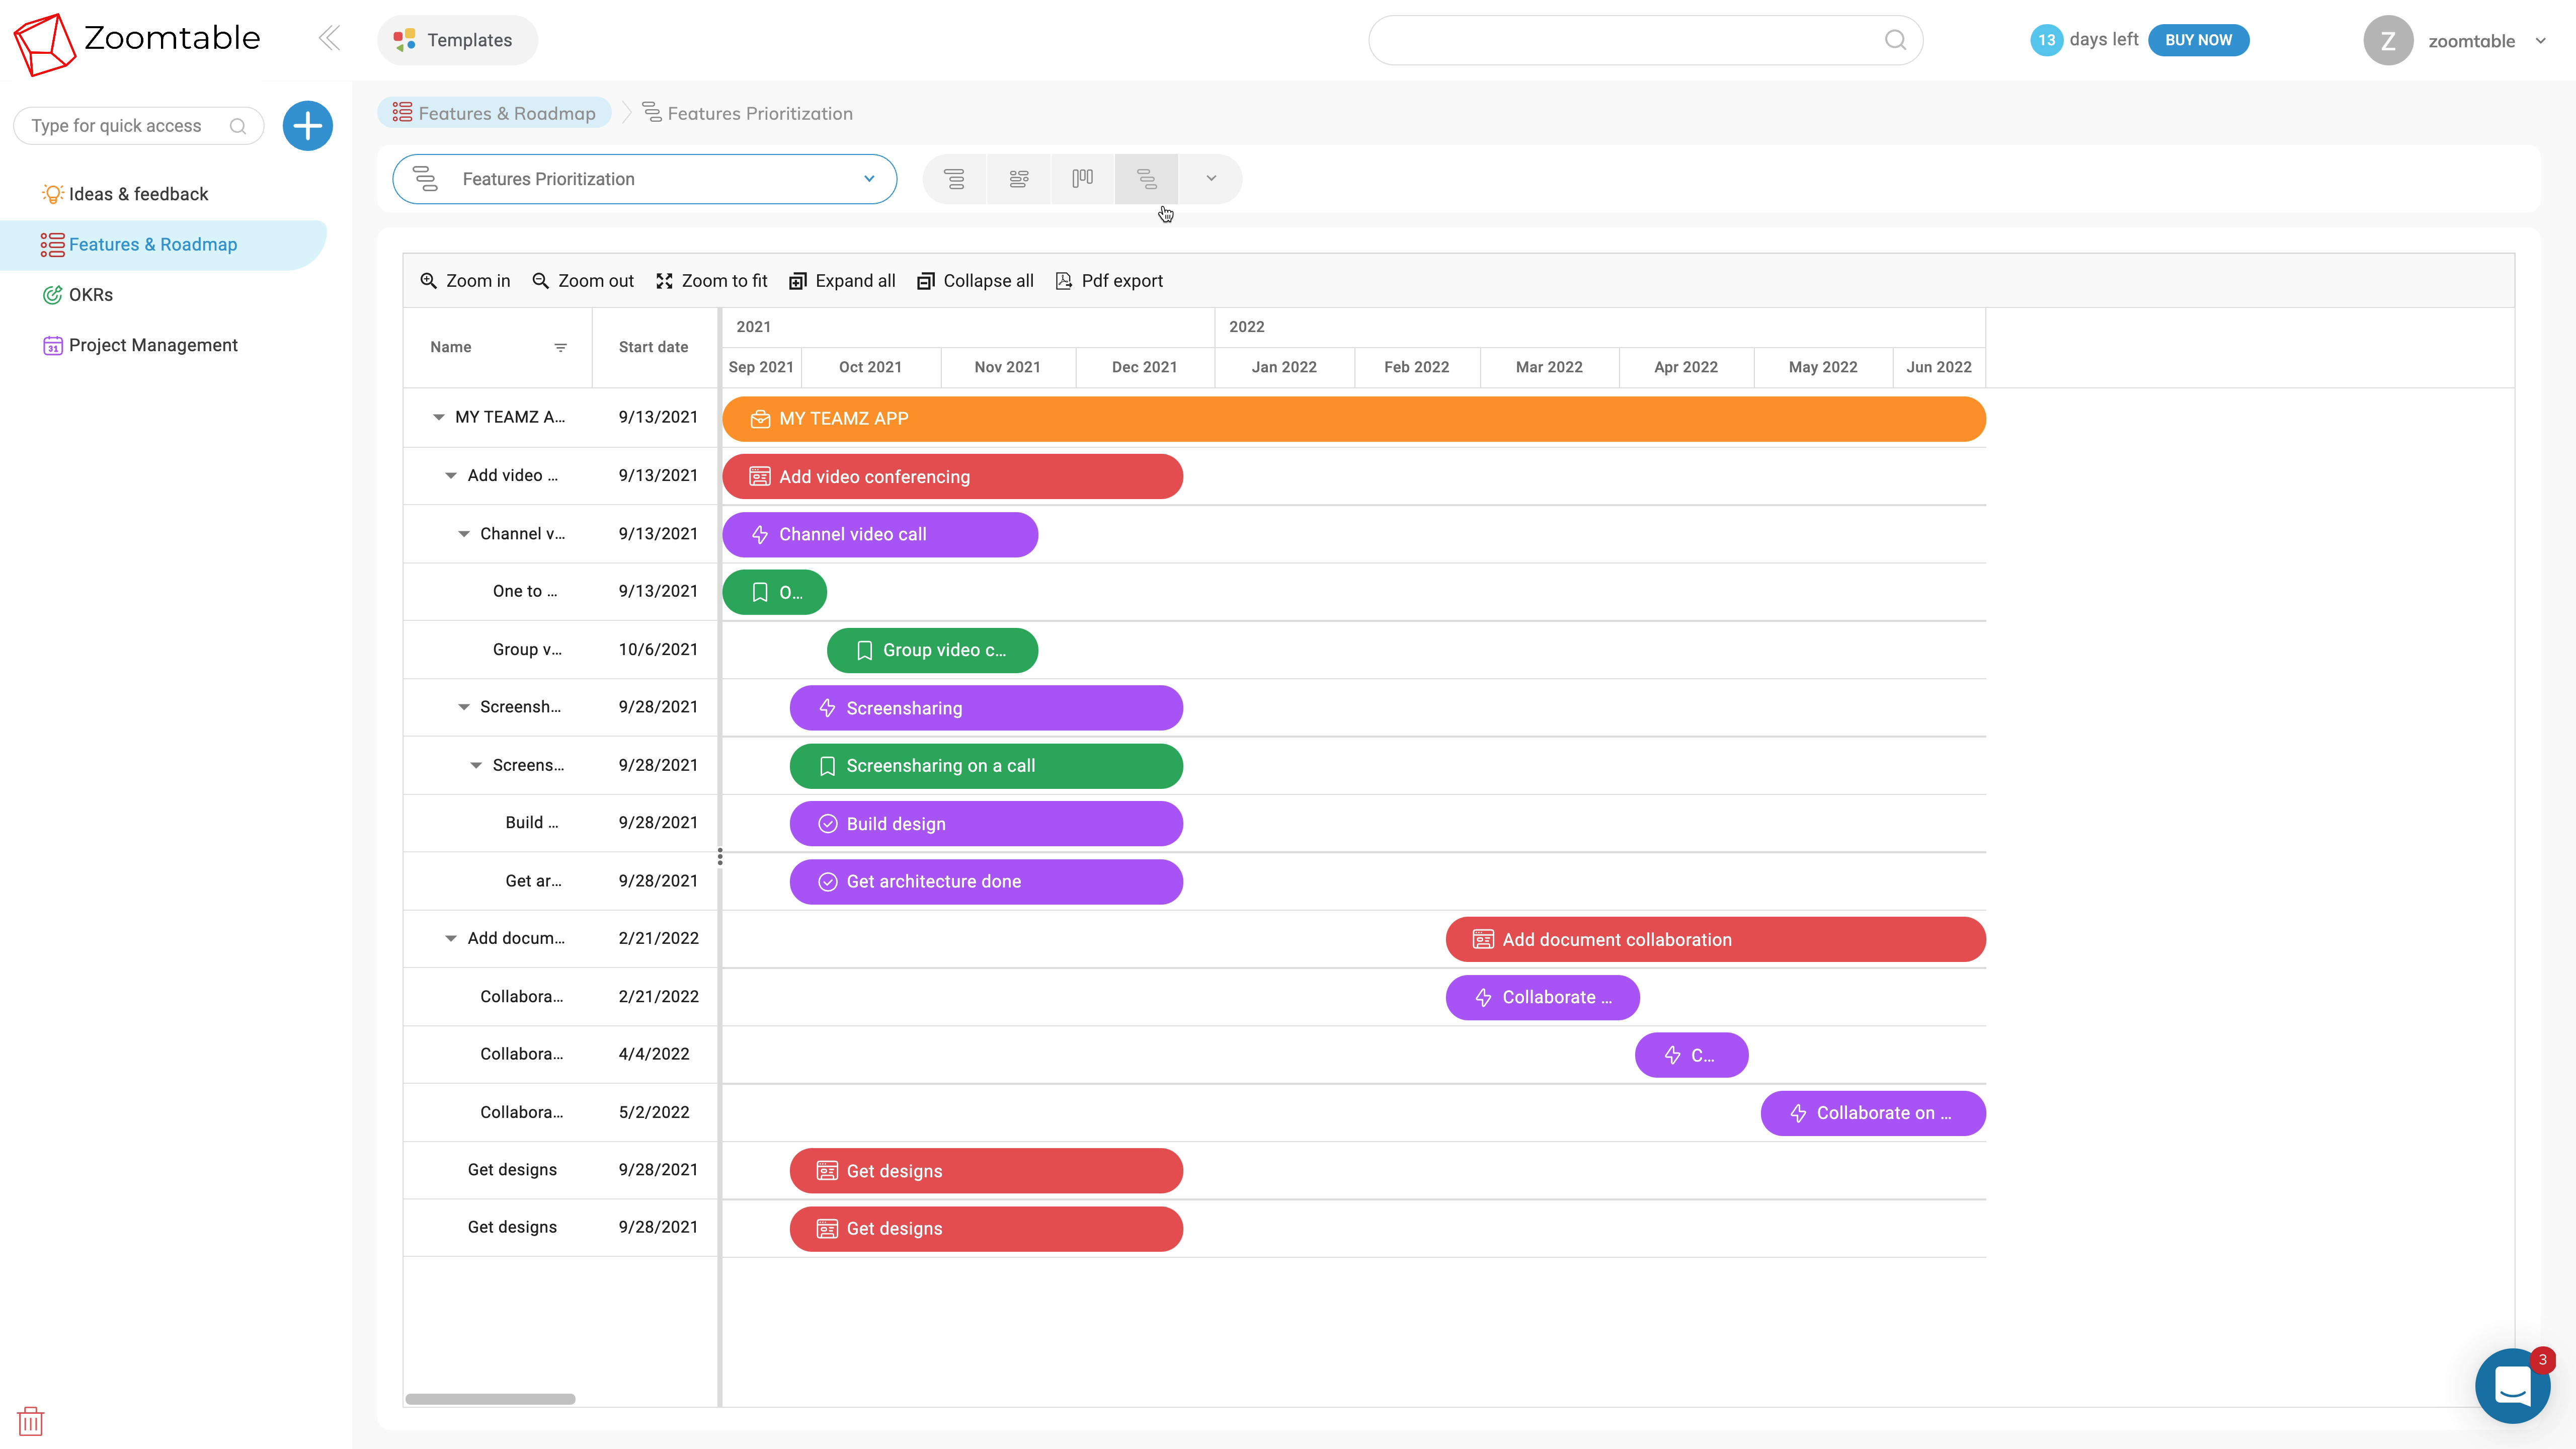Click the Name column filter icon
Viewport: 2576px width, 1449px height.
[x=560, y=347]
